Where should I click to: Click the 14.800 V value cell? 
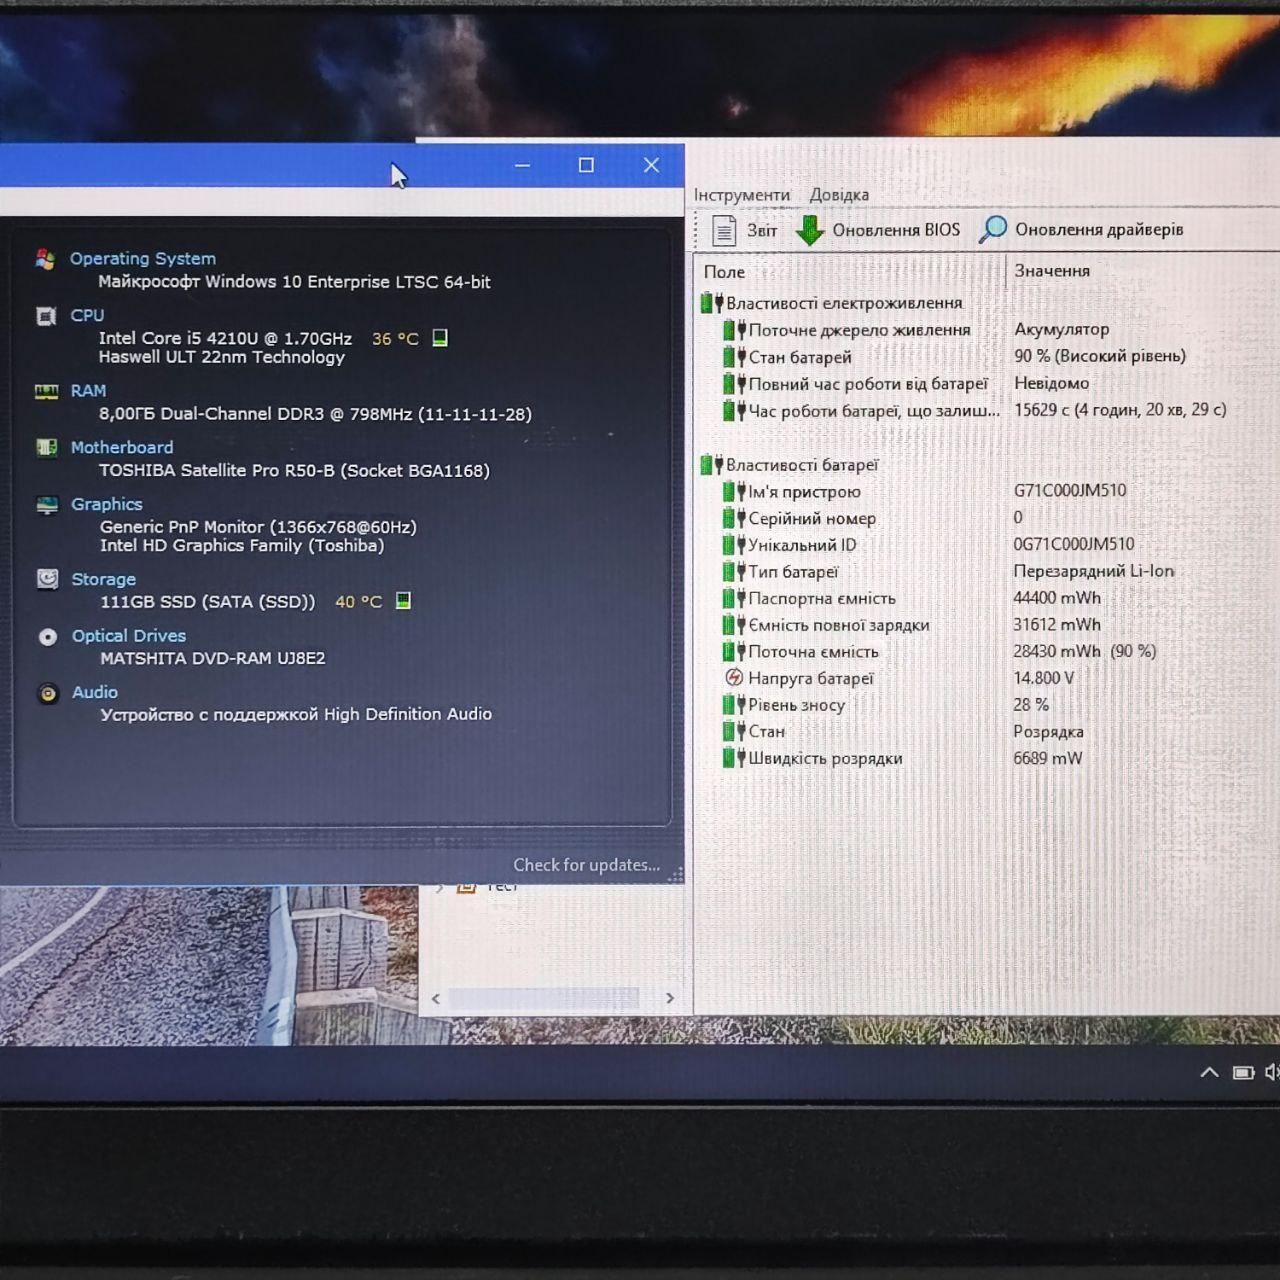[x=1044, y=678]
